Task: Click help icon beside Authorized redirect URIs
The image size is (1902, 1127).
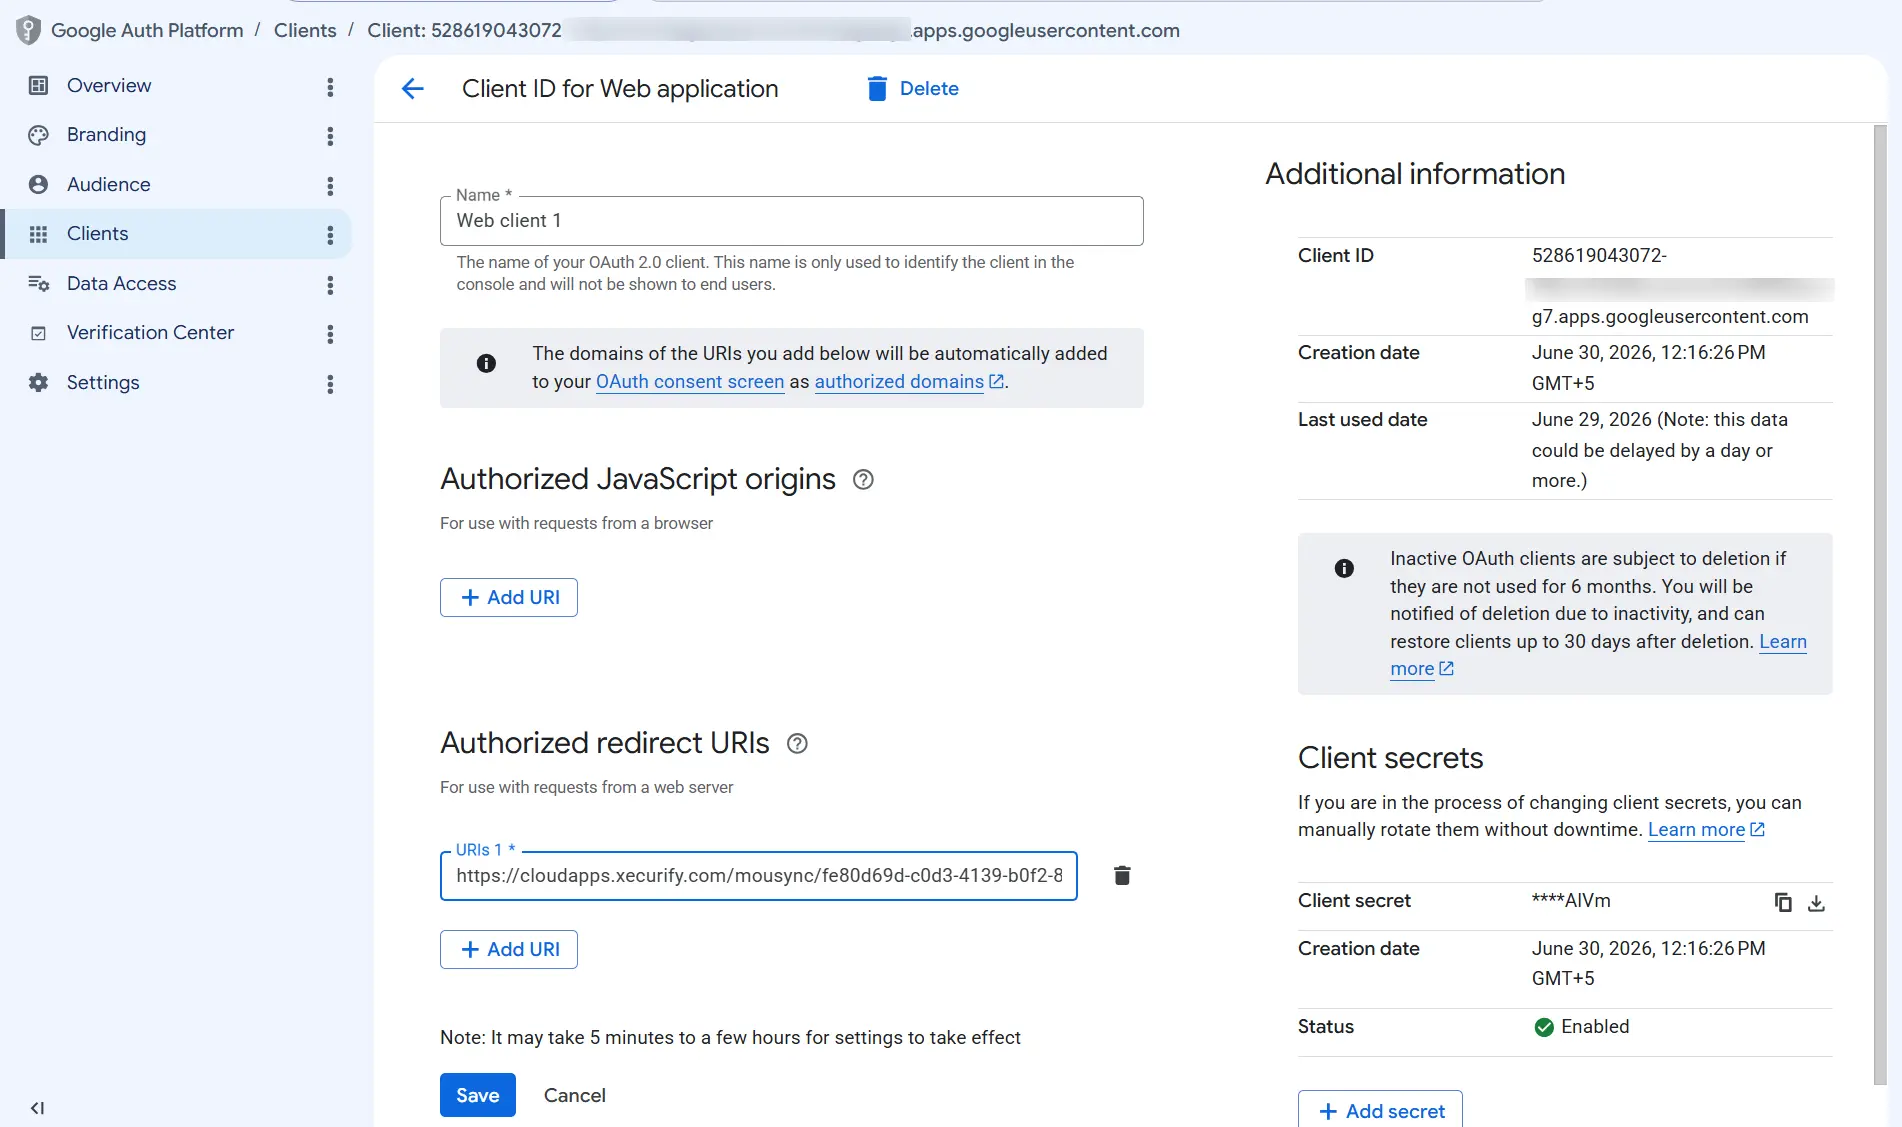Action: coord(797,744)
